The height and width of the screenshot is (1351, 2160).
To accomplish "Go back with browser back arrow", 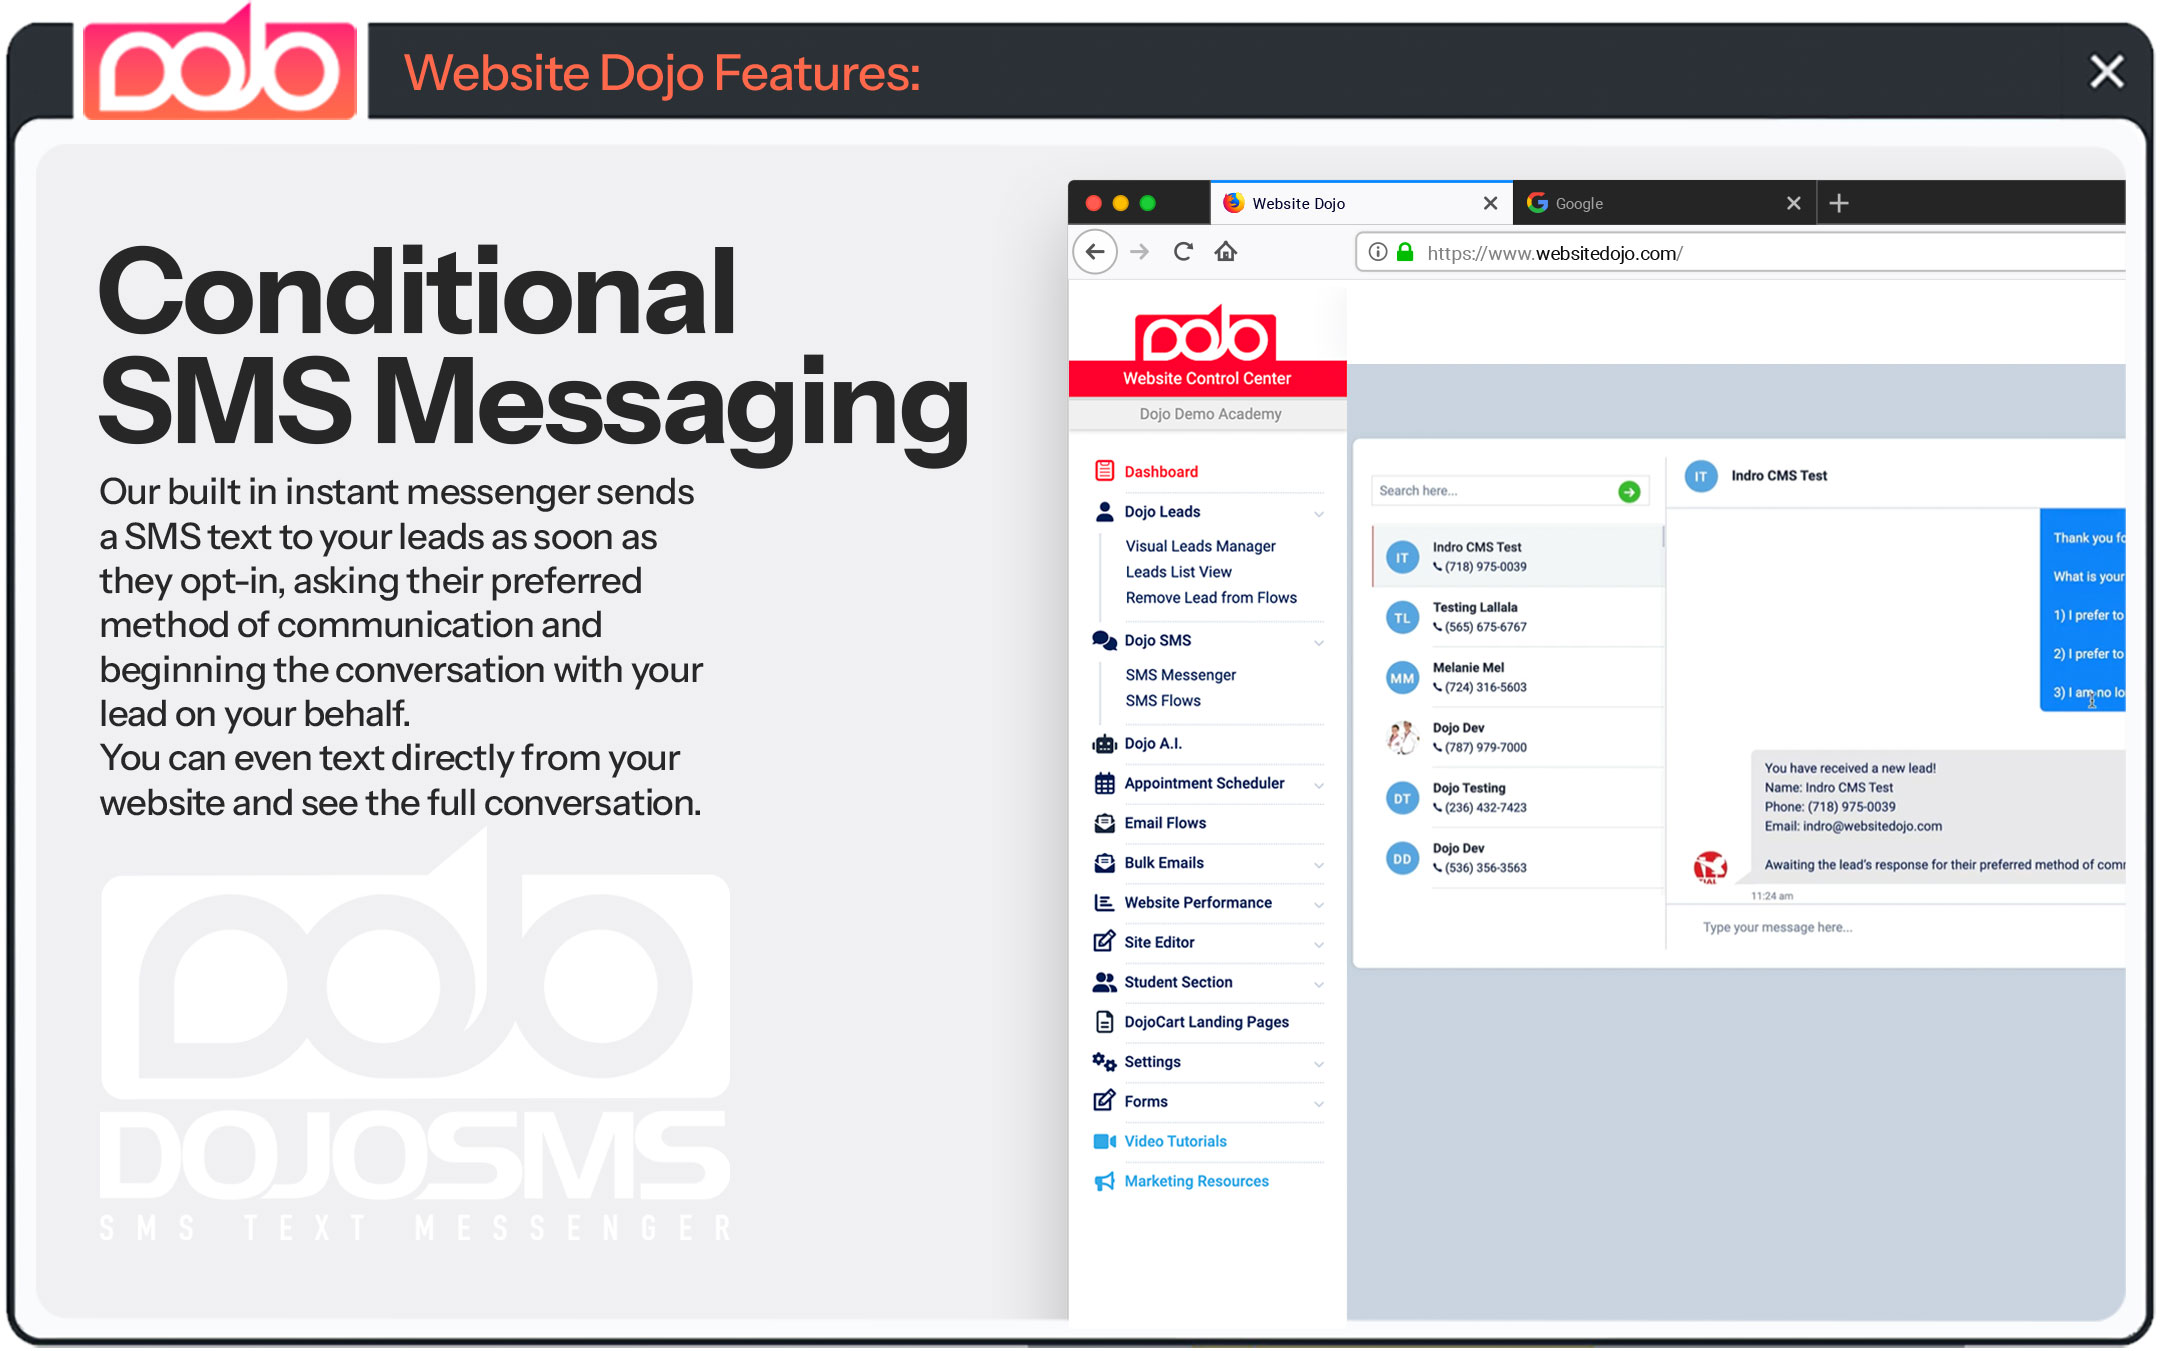I will click(1095, 252).
